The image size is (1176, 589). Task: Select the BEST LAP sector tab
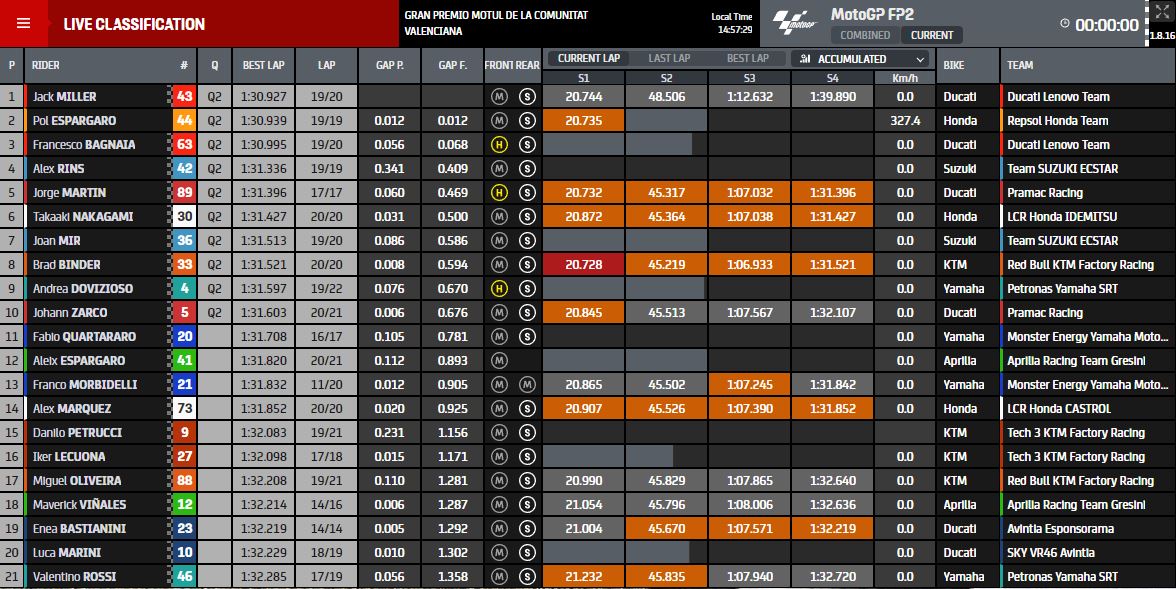coord(748,59)
